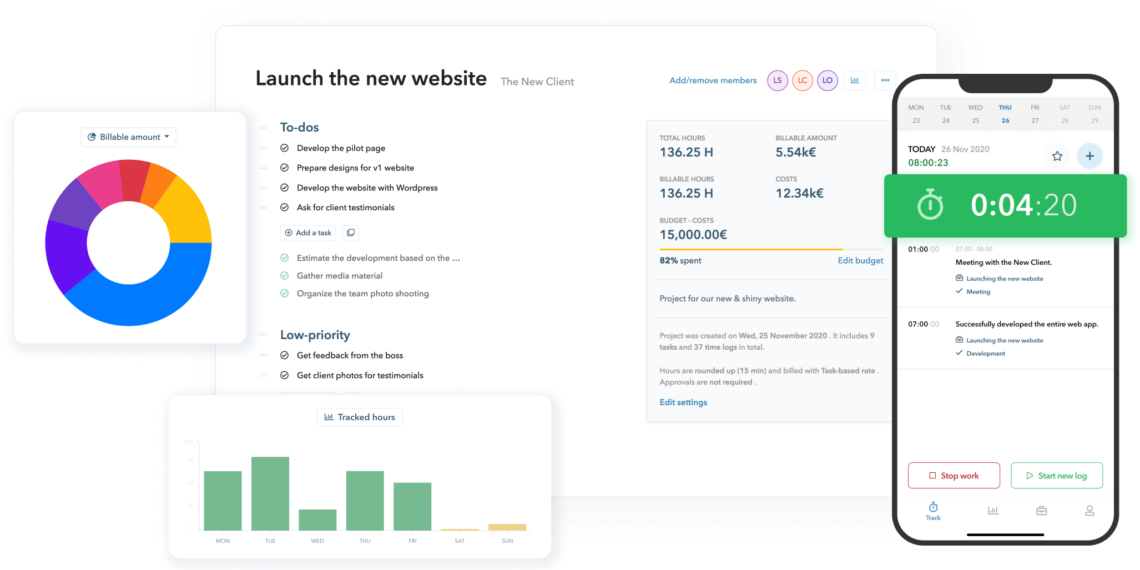The width and height of the screenshot is (1140, 570).
Task: Click the WED bar in Tracked hours chart
Action: [x=318, y=520]
